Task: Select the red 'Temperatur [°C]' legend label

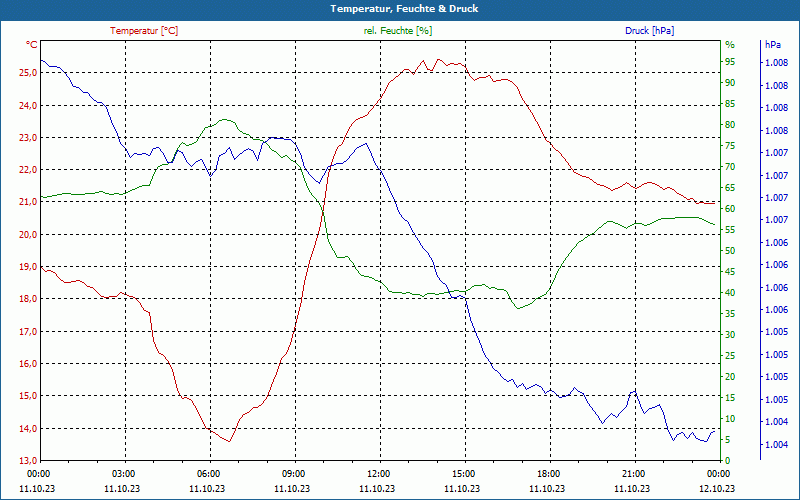Action: coord(144,31)
